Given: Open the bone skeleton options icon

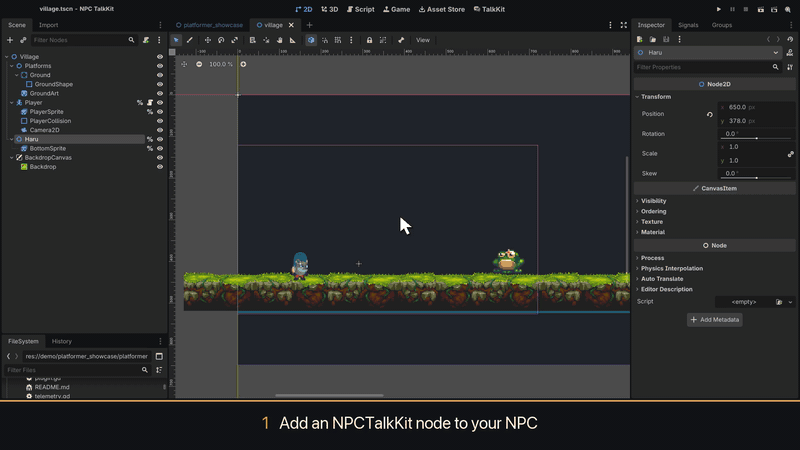Looking at the screenshot, I should click(401, 40).
